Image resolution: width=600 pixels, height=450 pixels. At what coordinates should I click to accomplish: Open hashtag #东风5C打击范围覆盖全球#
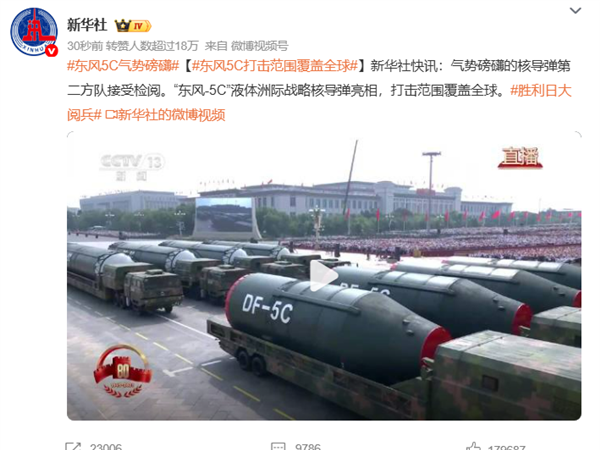[275, 66]
